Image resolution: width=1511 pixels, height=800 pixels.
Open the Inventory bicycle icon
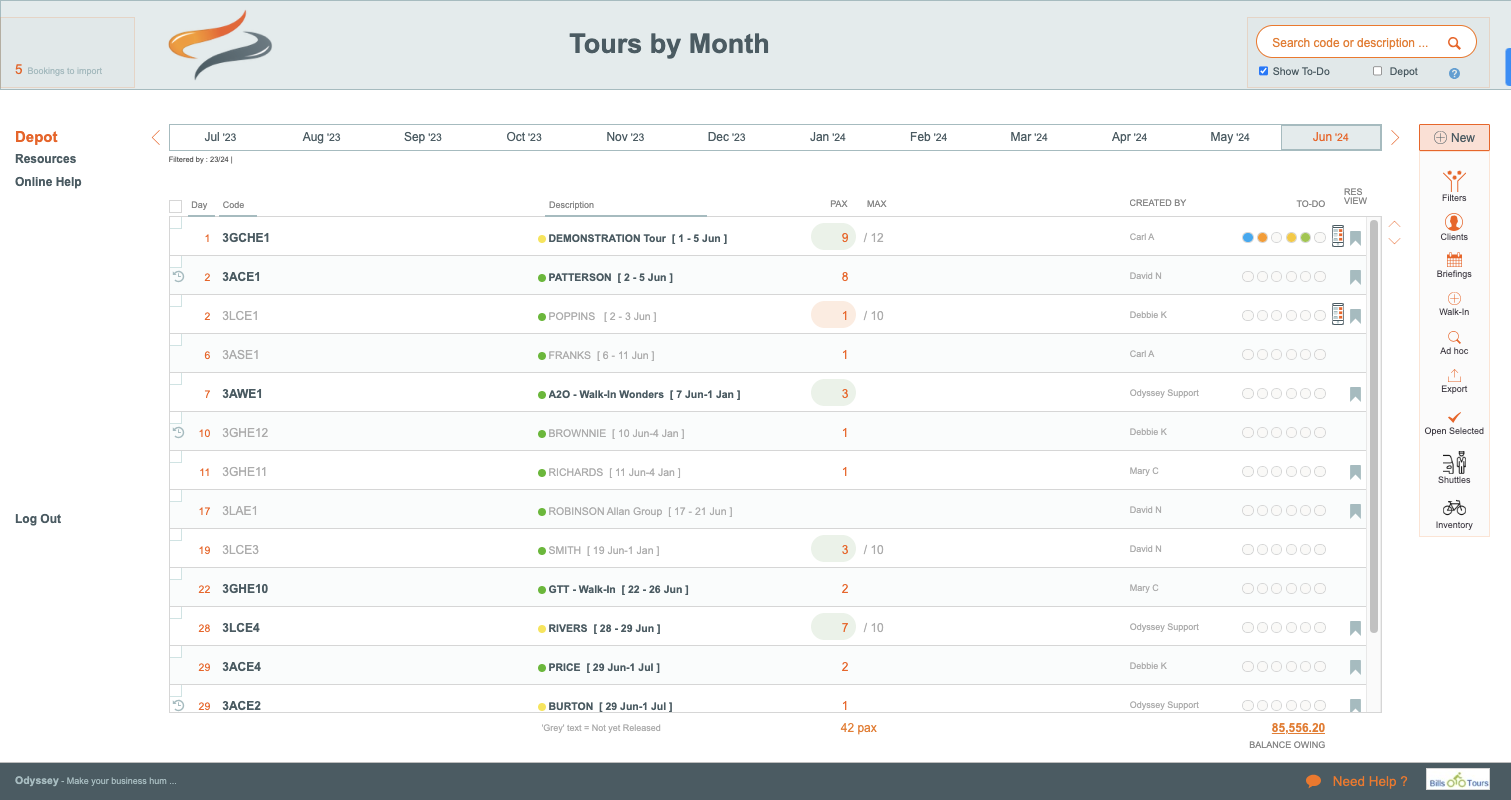click(1453, 508)
